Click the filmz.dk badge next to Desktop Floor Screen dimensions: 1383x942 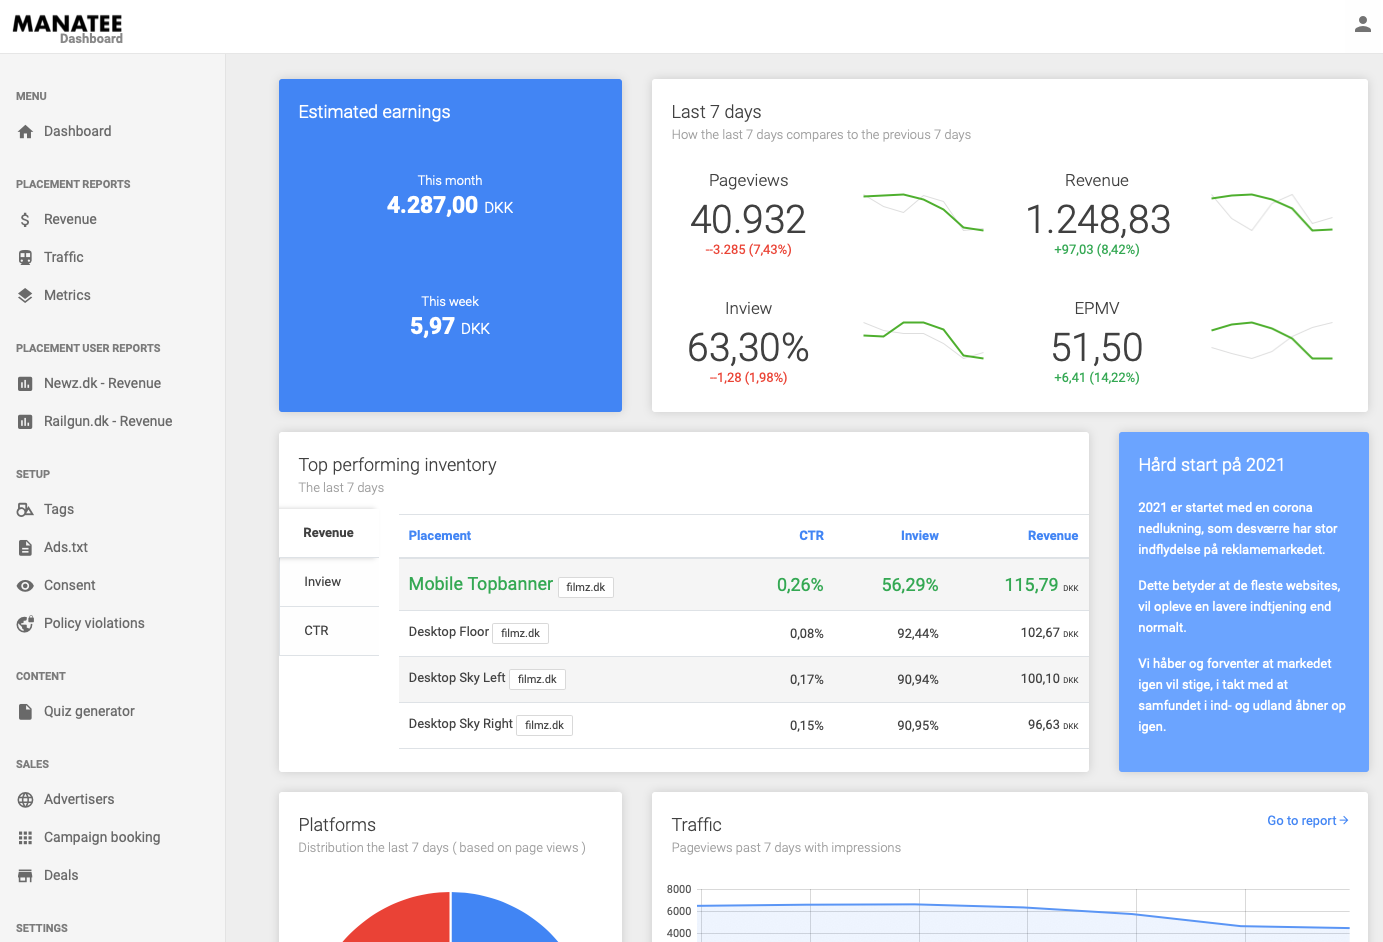(x=520, y=633)
